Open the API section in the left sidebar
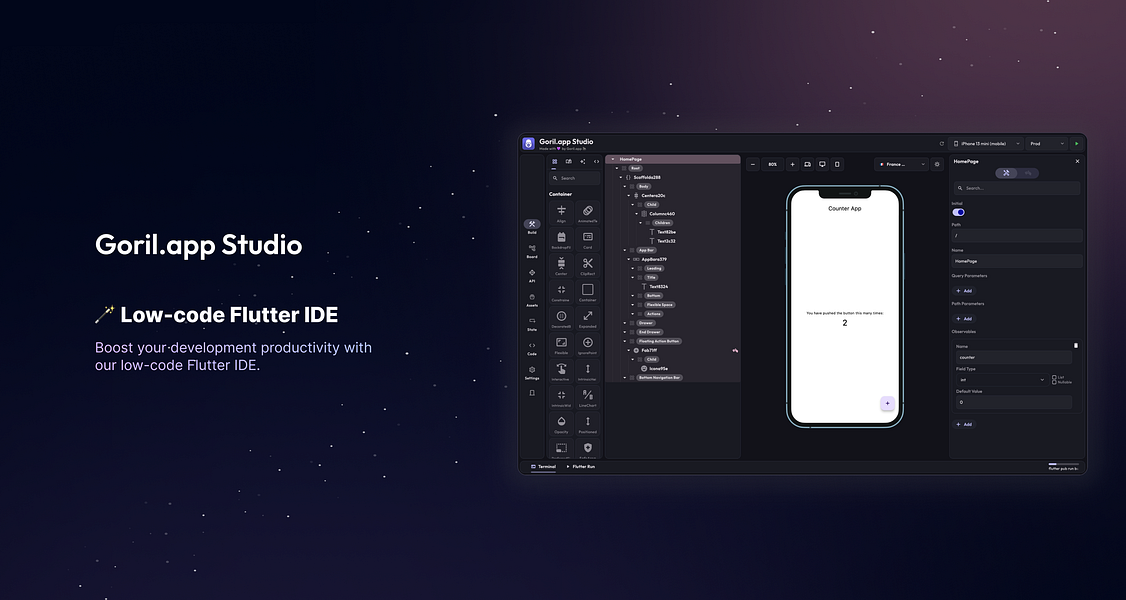Image resolution: width=1126 pixels, height=600 pixels. [x=532, y=274]
